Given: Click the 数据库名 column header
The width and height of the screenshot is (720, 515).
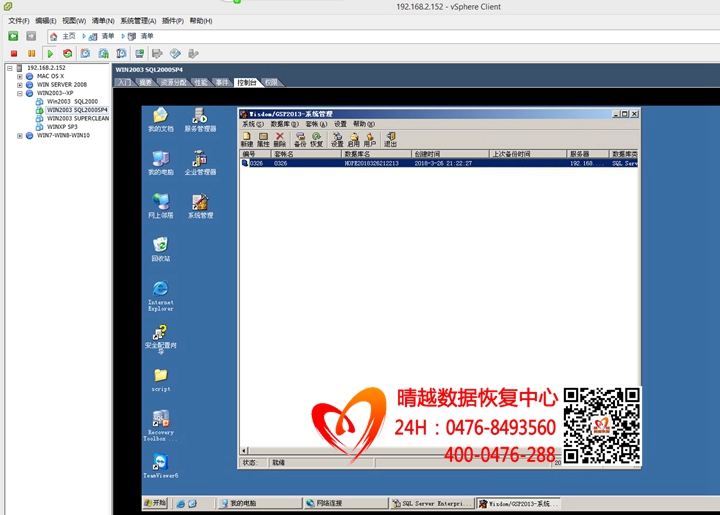Looking at the screenshot, I should 376,154.
